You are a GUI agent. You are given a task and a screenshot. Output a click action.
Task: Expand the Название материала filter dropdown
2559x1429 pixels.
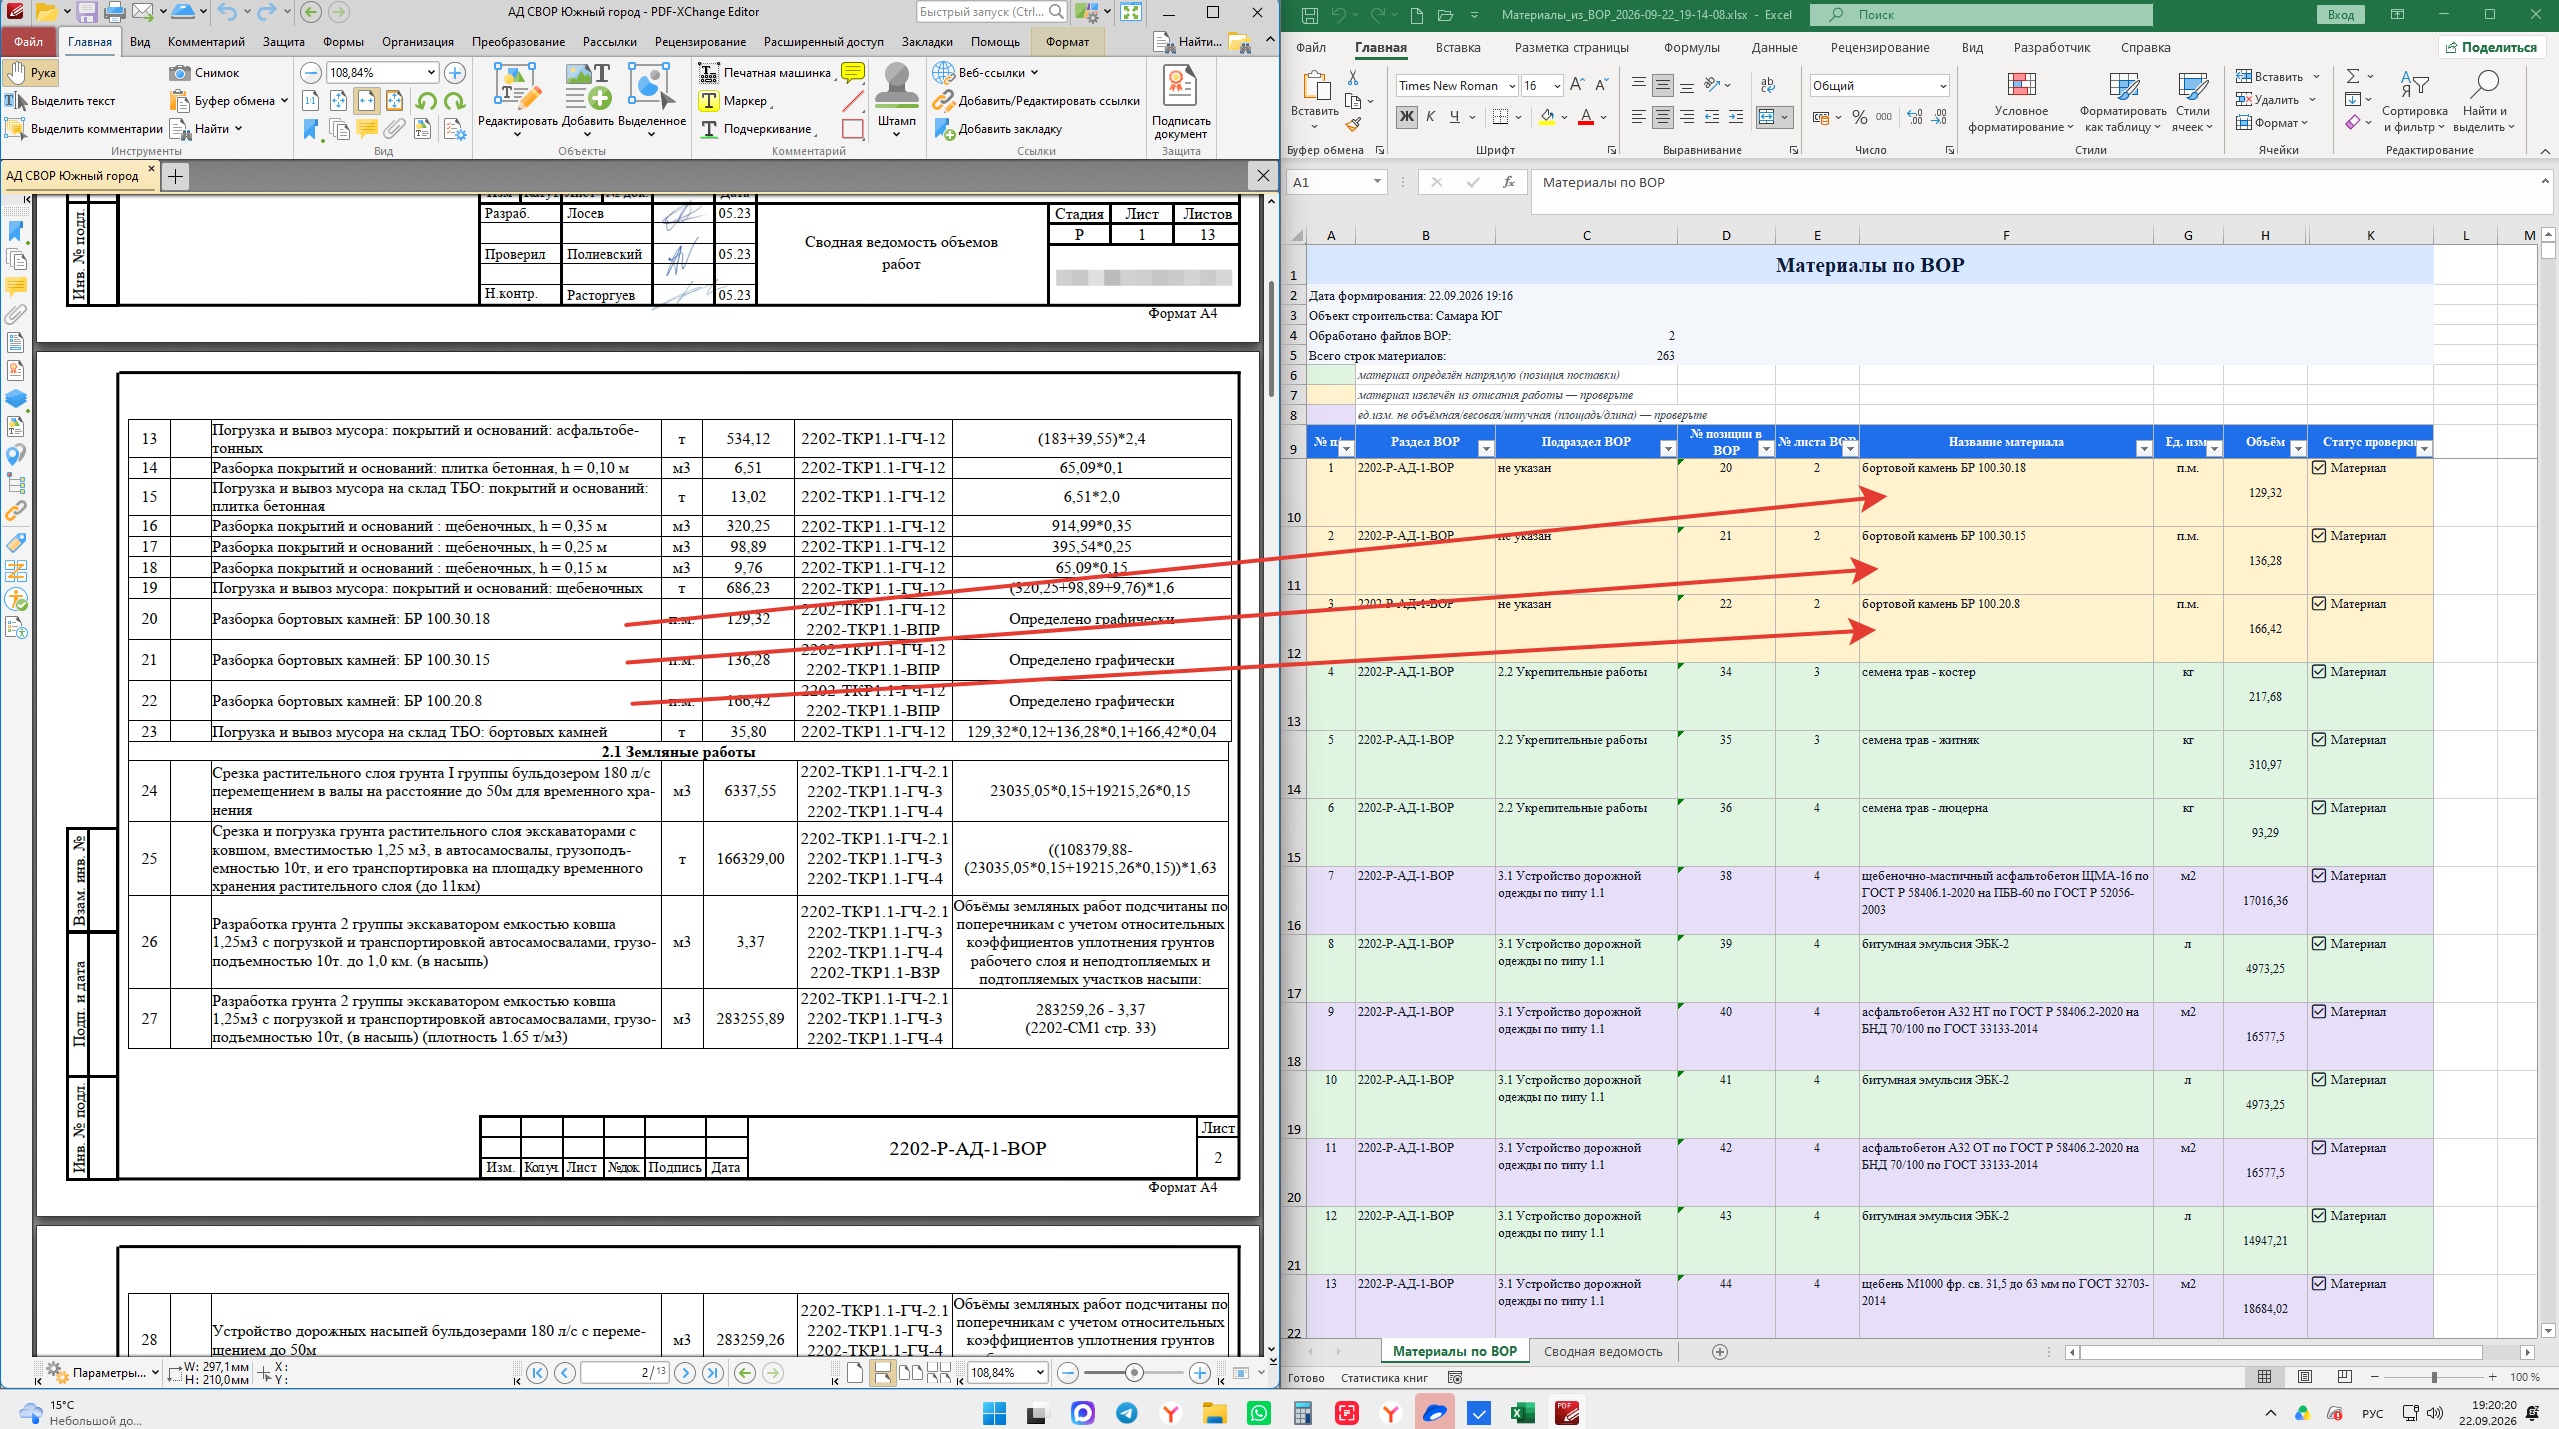pyautogui.click(x=2143, y=449)
